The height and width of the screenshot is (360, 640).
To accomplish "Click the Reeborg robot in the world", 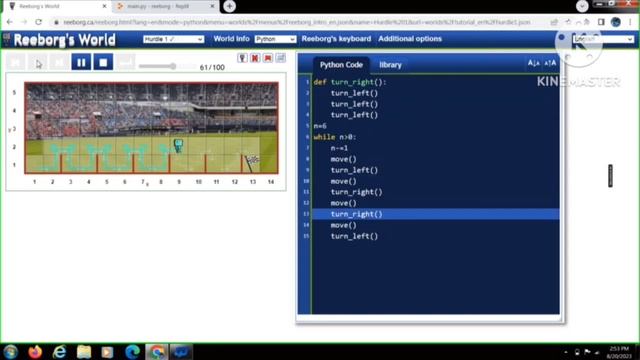I will point(178,146).
